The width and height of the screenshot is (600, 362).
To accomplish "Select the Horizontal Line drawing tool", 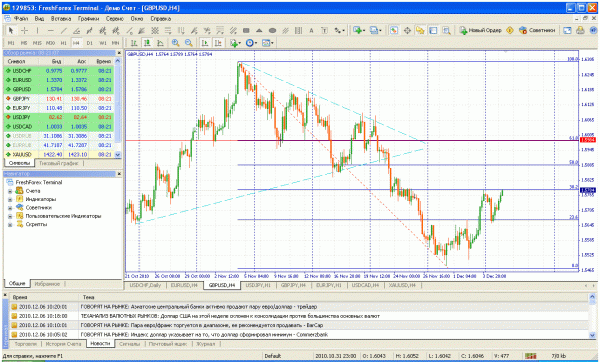I will coord(51,30).
